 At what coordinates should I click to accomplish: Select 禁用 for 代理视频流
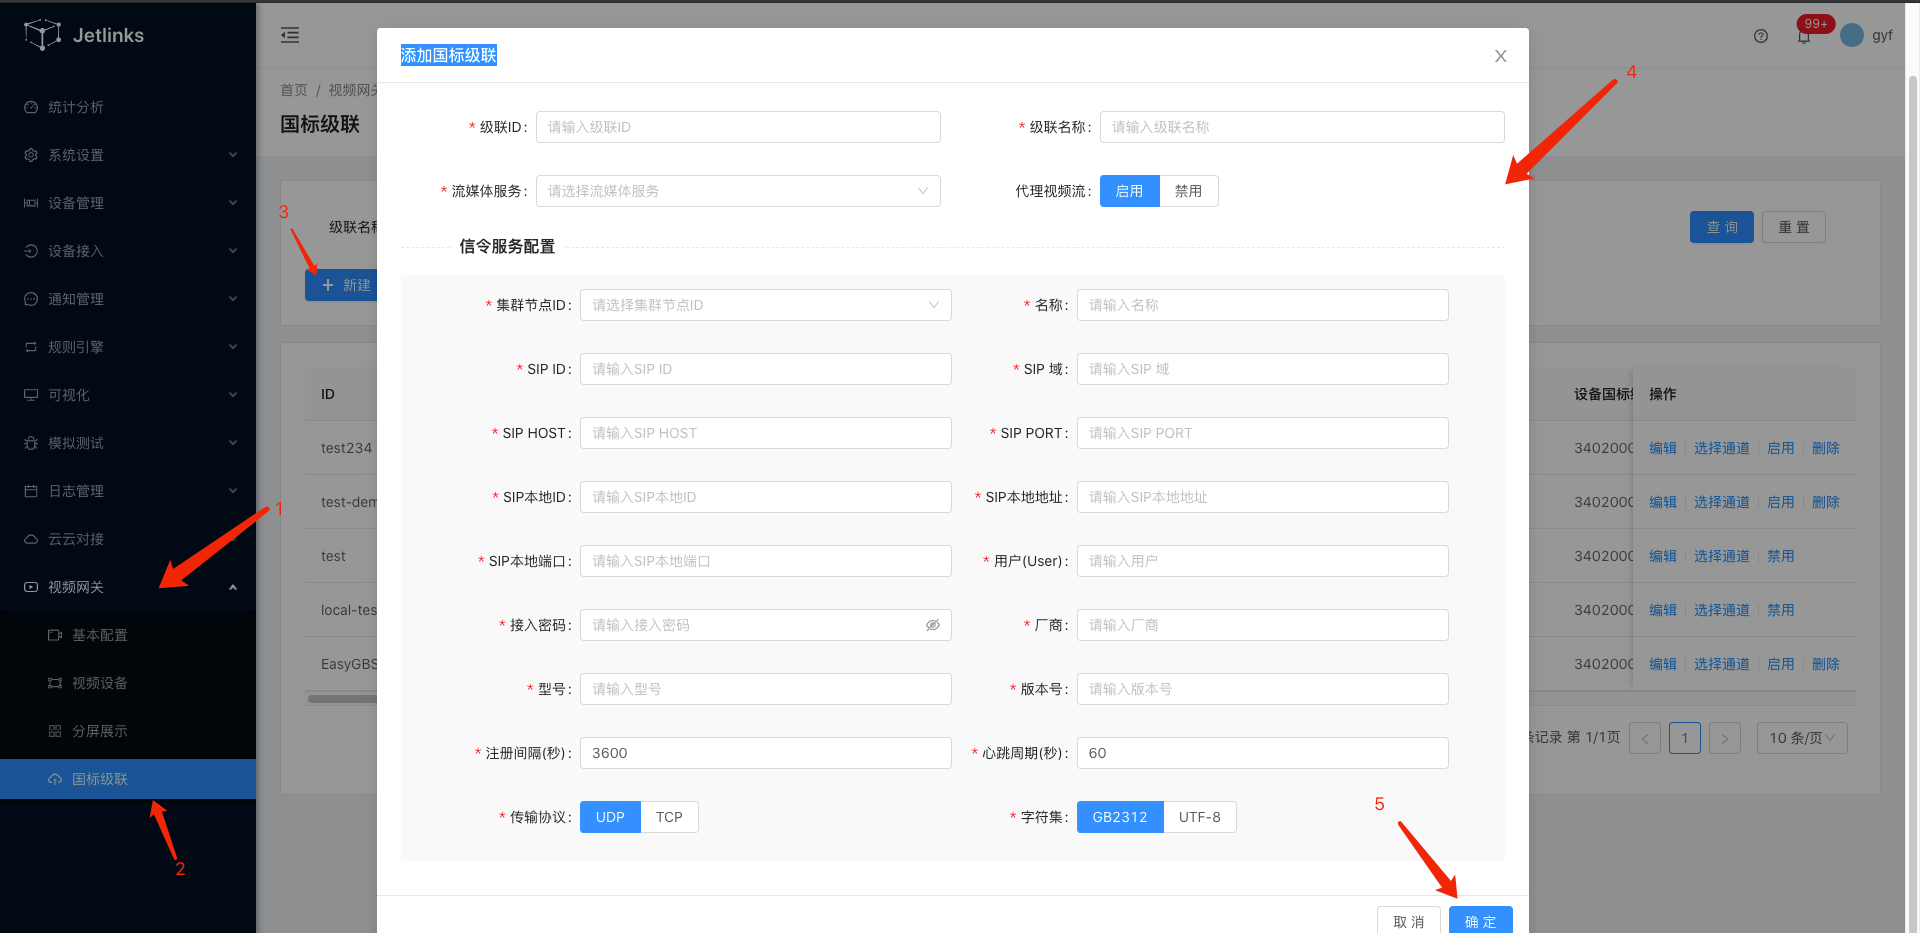point(1188,191)
